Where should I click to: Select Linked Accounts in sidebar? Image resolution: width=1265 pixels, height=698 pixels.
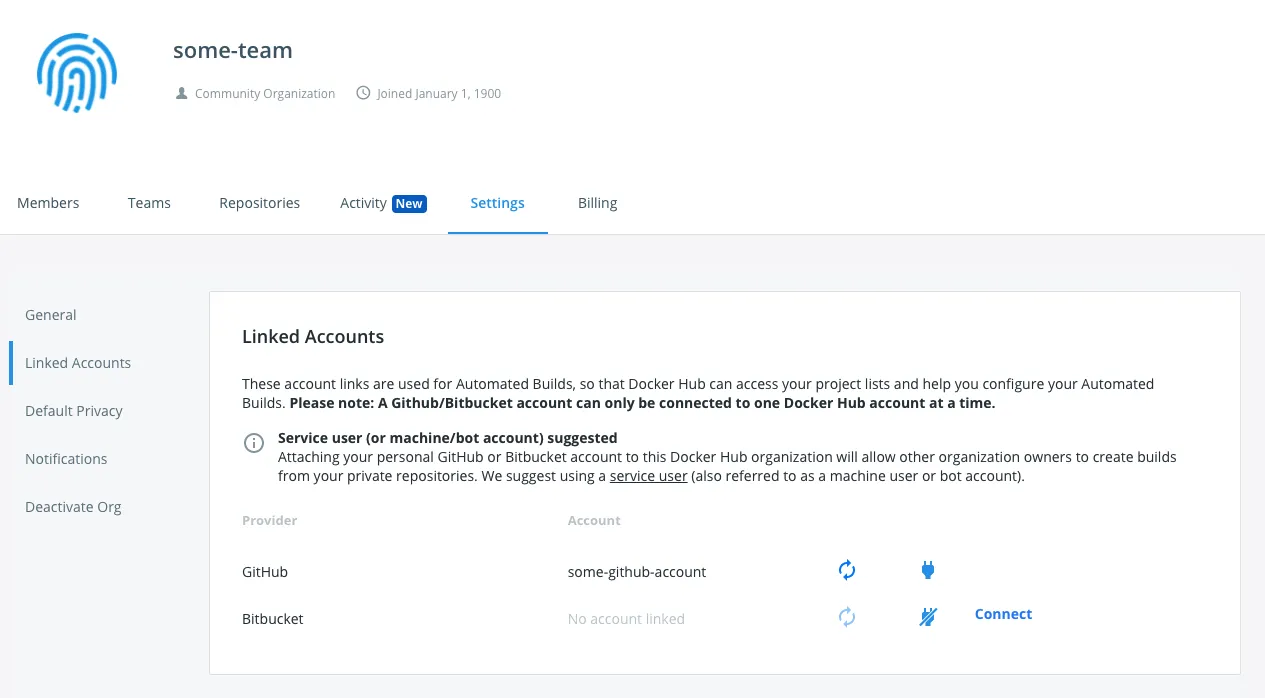click(x=78, y=363)
